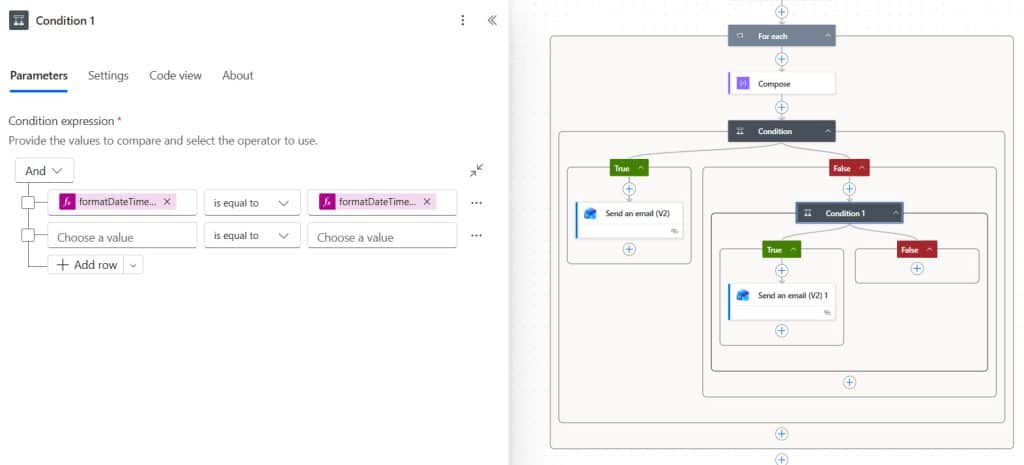Open the And group operator dropdown

[x=44, y=170]
